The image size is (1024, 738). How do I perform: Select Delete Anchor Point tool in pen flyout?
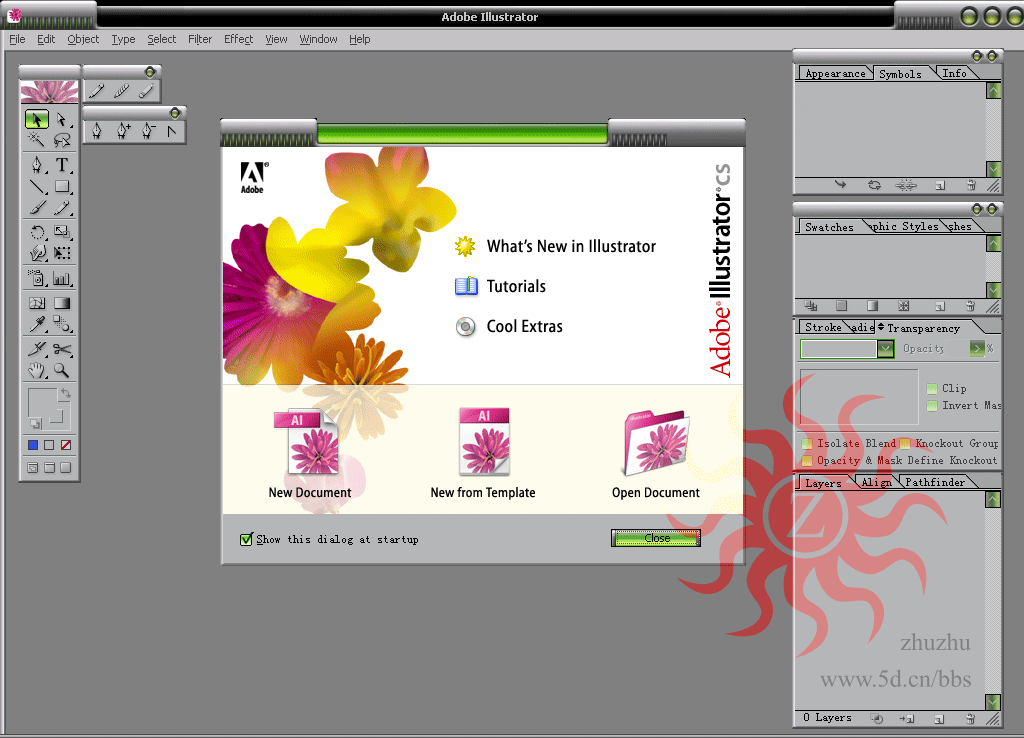[x=148, y=131]
